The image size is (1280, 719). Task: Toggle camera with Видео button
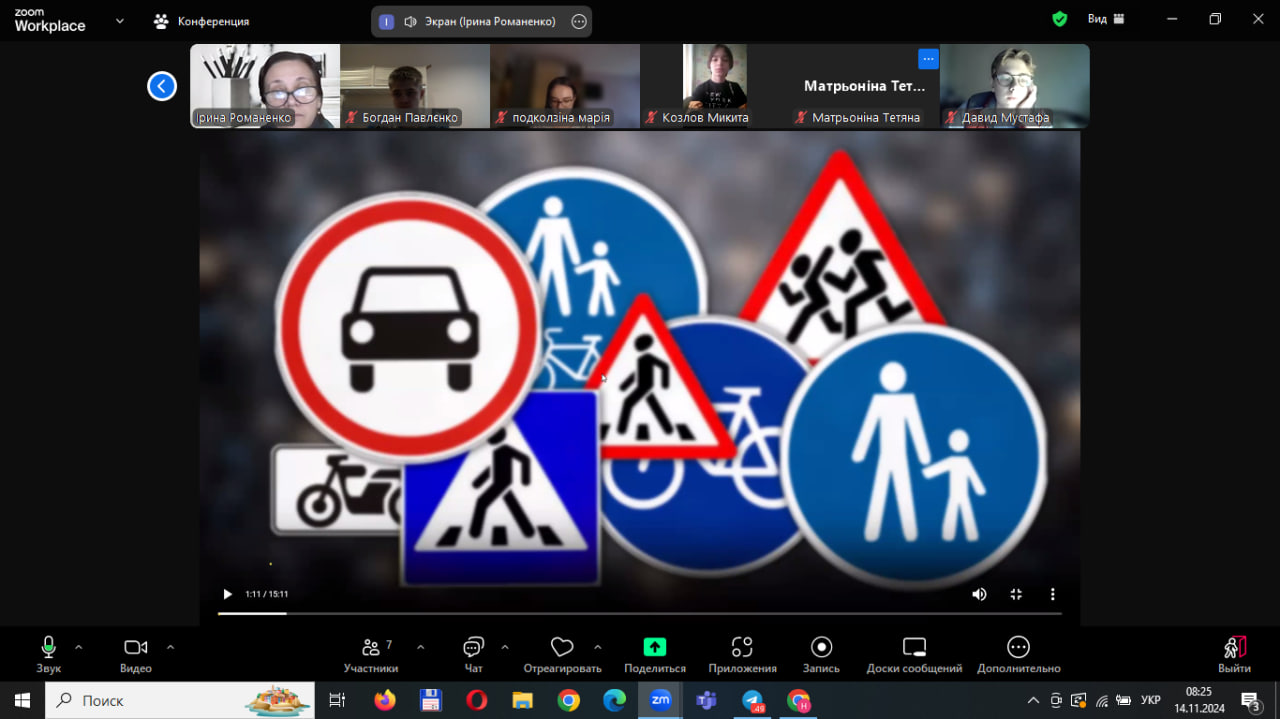tap(136, 653)
